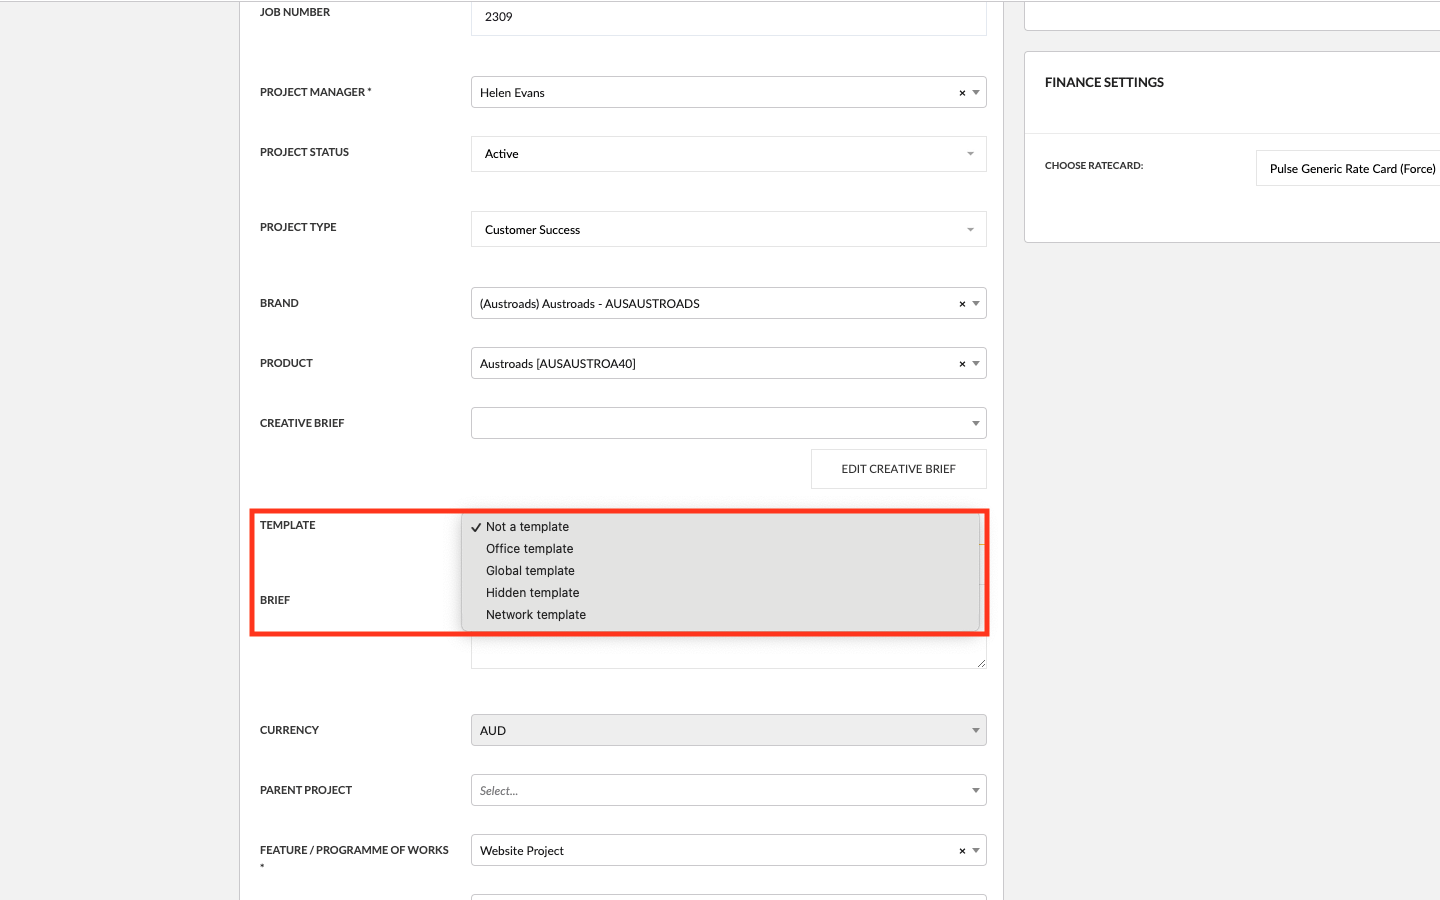Viewport: 1440px width, 900px height.
Task: Clear the Website Project feature selection
Action: (962, 851)
